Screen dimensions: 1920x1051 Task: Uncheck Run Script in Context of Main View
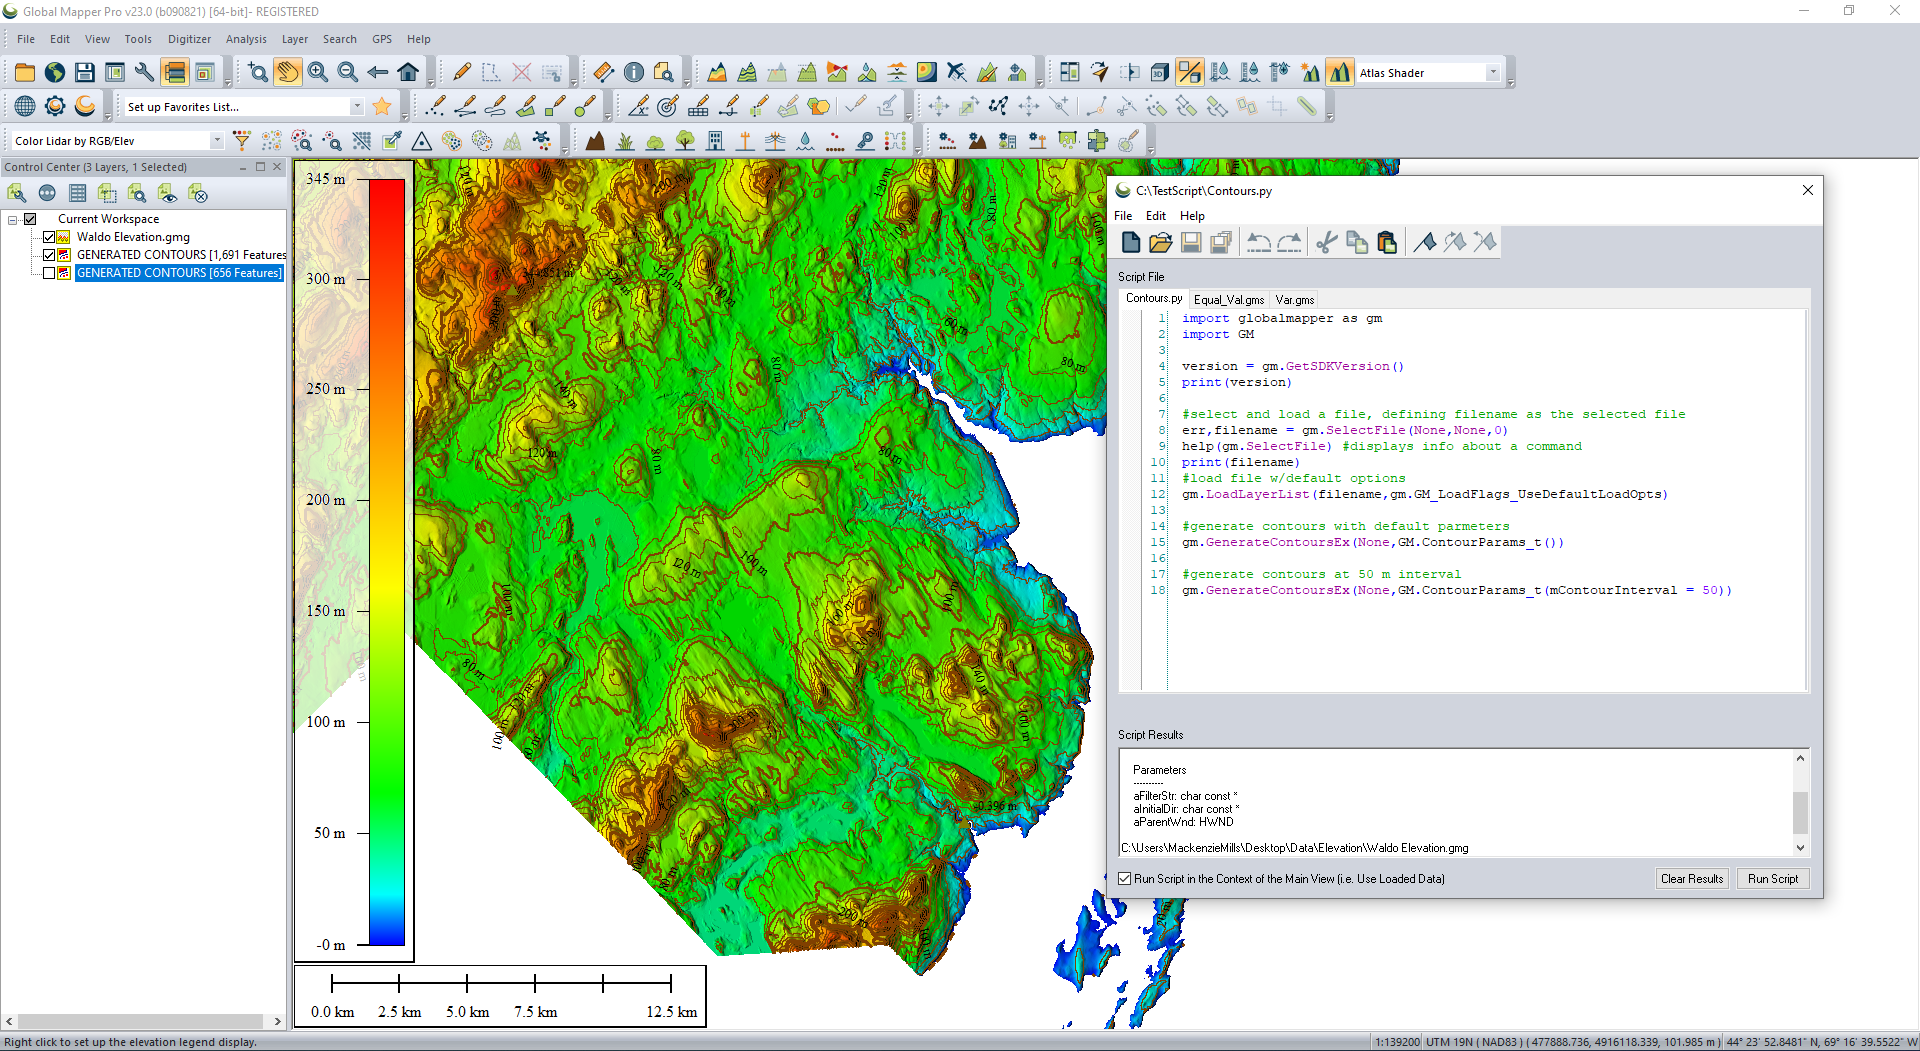(1125, 879)
